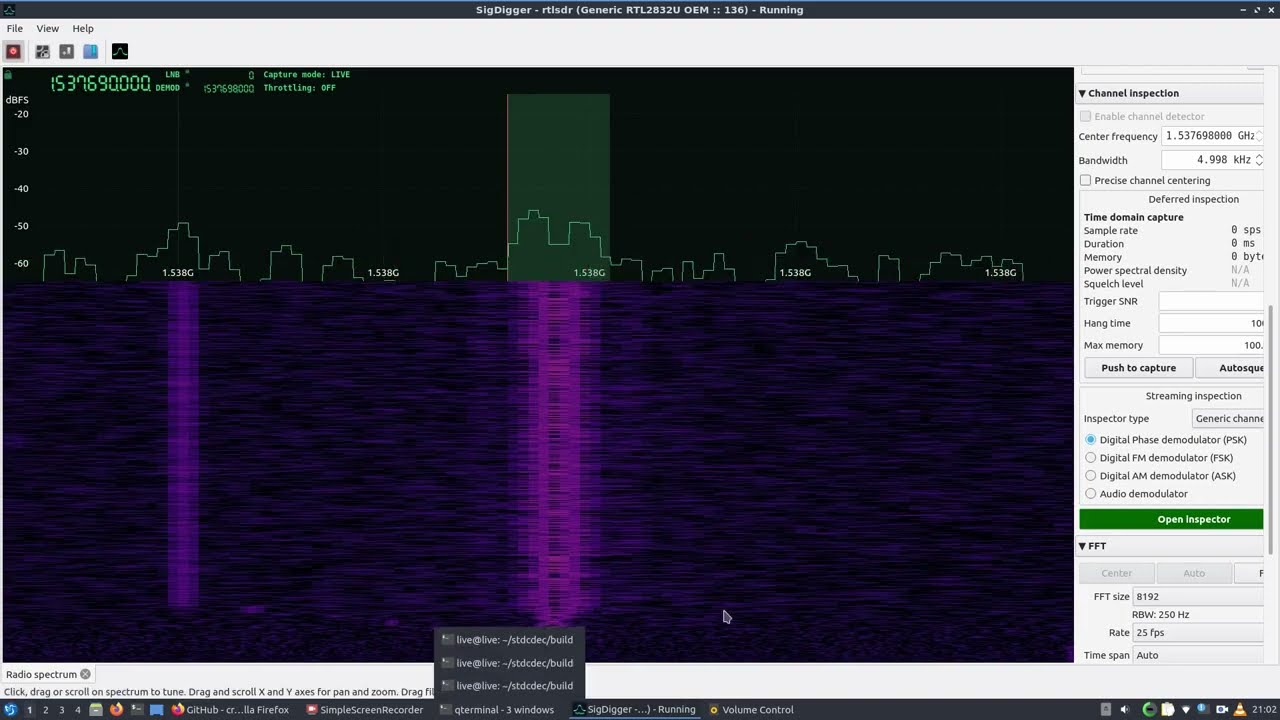The height and width of the screenshot is (720, 1280).
Task: Click the red start/stop capture button
Action: coord(13,51)
